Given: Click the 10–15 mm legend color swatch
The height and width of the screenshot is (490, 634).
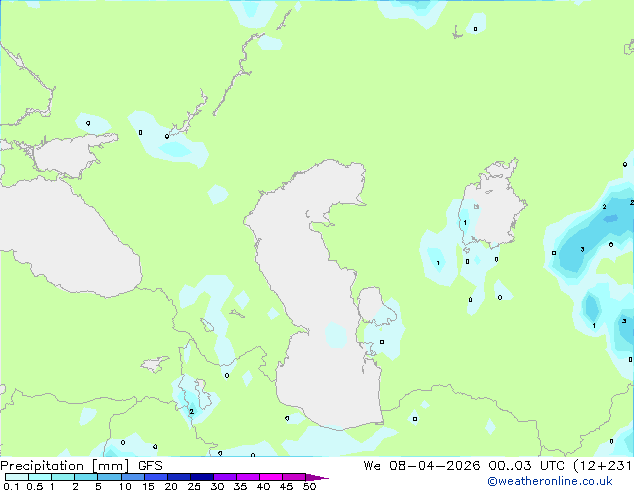Looking at the screenshot, I should (x=133, y=477).
